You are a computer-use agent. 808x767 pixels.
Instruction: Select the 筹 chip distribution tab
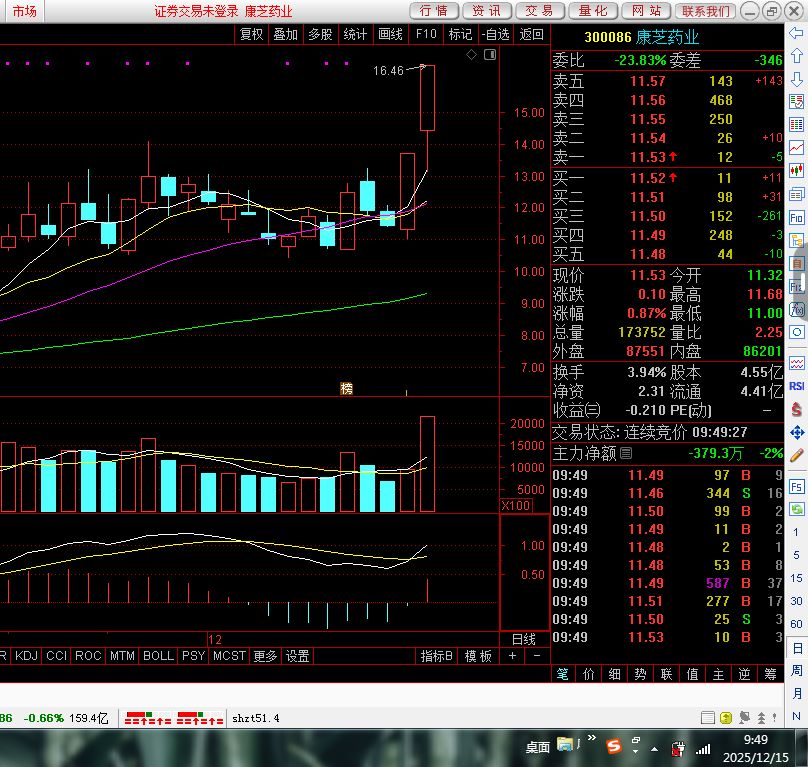pyautogui.click(x=770, y=674)
